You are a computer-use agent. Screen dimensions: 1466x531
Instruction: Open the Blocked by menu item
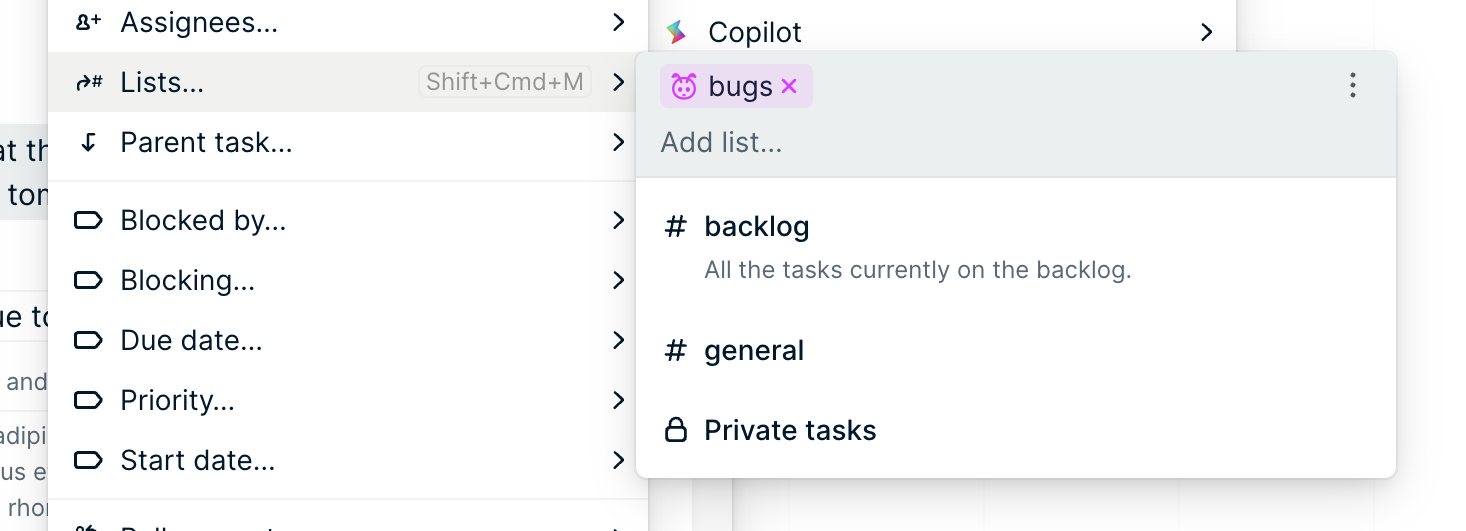click(x=203, y=221)
